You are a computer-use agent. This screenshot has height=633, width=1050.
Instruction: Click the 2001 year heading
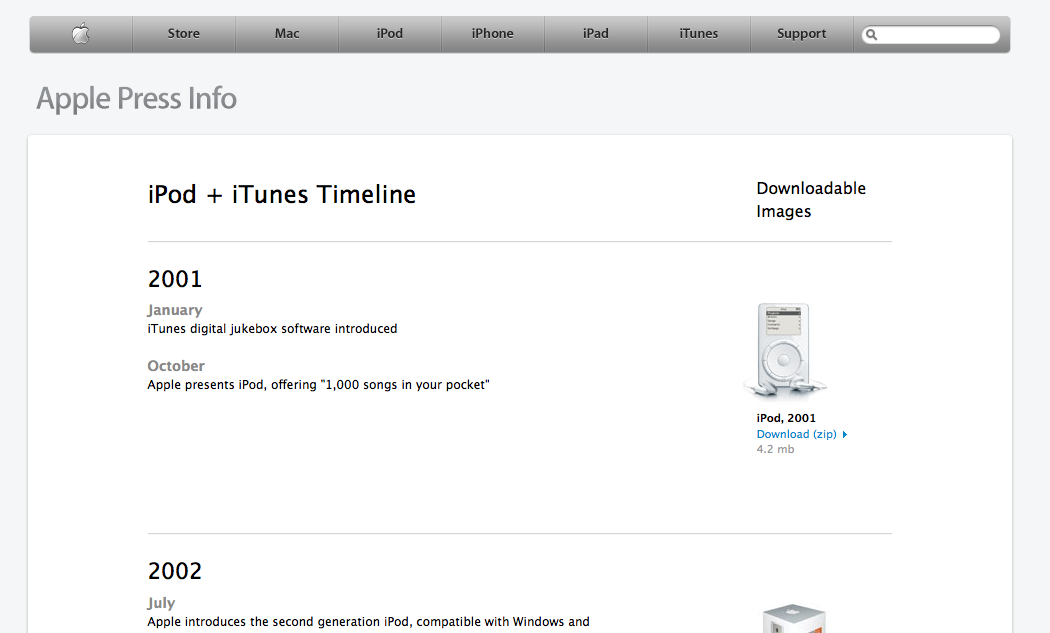tap(175, 279)
